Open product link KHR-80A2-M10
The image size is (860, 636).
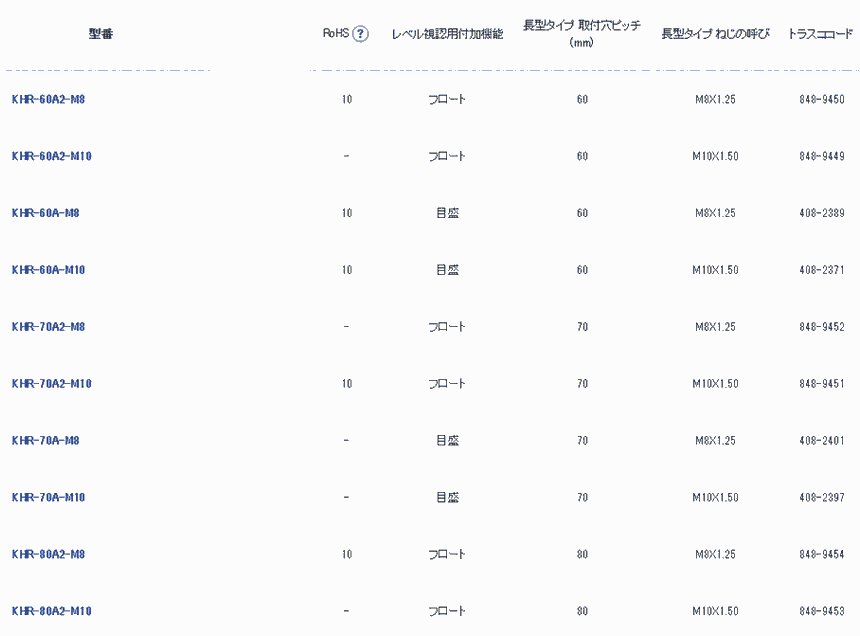[51, 611]
